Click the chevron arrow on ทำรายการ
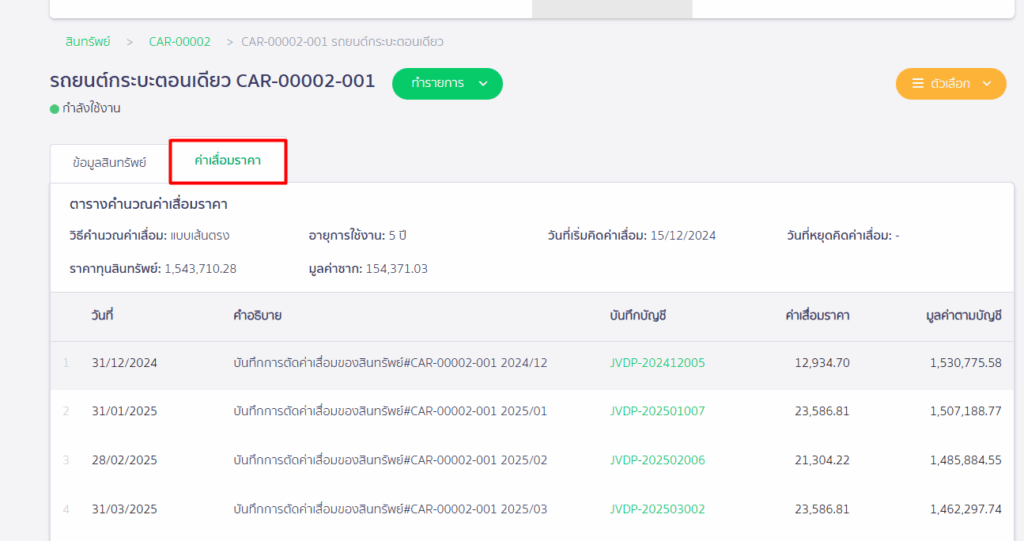The height and width of the screenshot is (541, 1024). 483,84
